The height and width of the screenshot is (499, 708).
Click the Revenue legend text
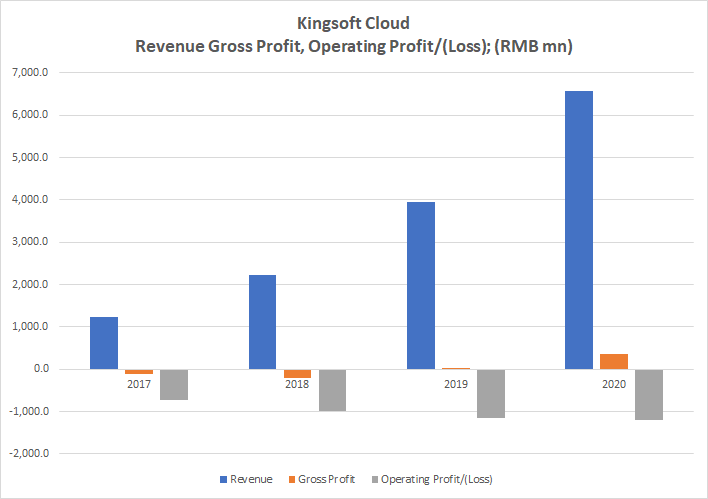point(251,480)
